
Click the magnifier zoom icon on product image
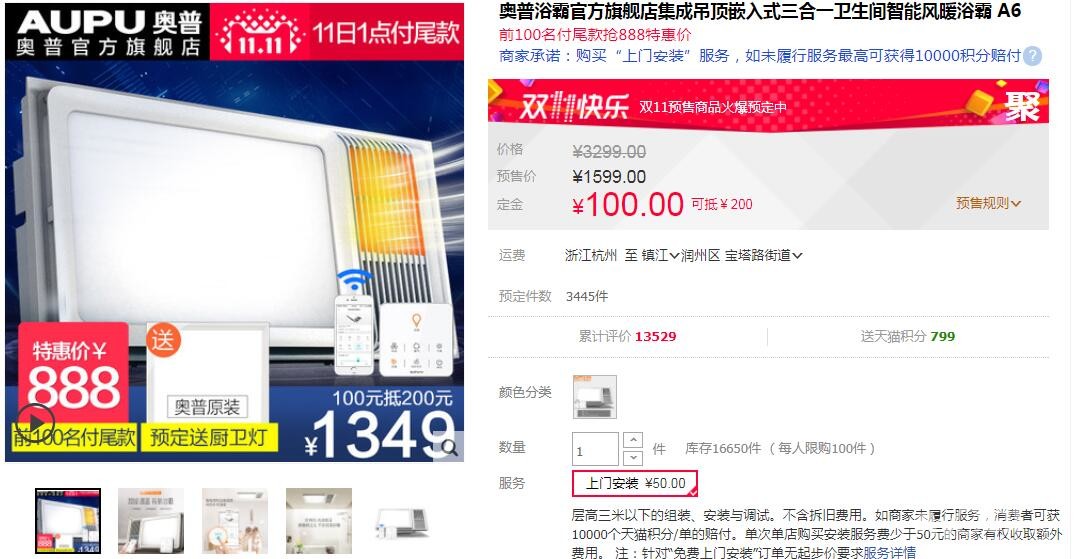(449, 448)
